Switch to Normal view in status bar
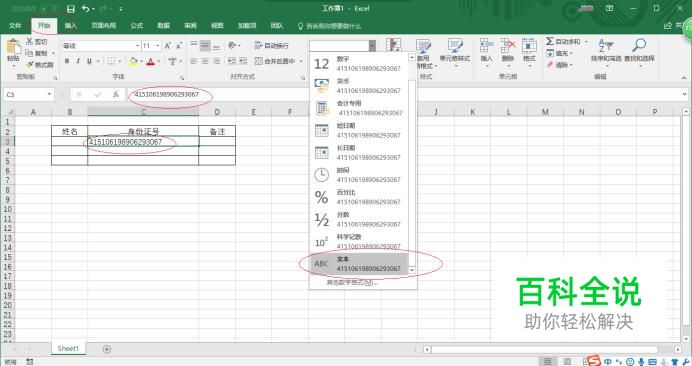This screenshot has width=692, height=366. pos(548,362)
